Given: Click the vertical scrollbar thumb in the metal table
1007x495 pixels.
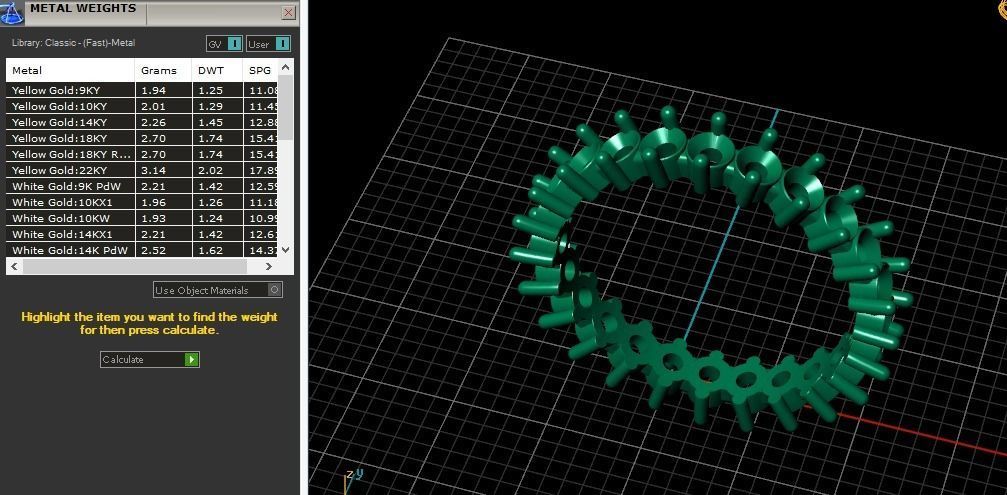Looking at the screenshot, I should (286, 108).
